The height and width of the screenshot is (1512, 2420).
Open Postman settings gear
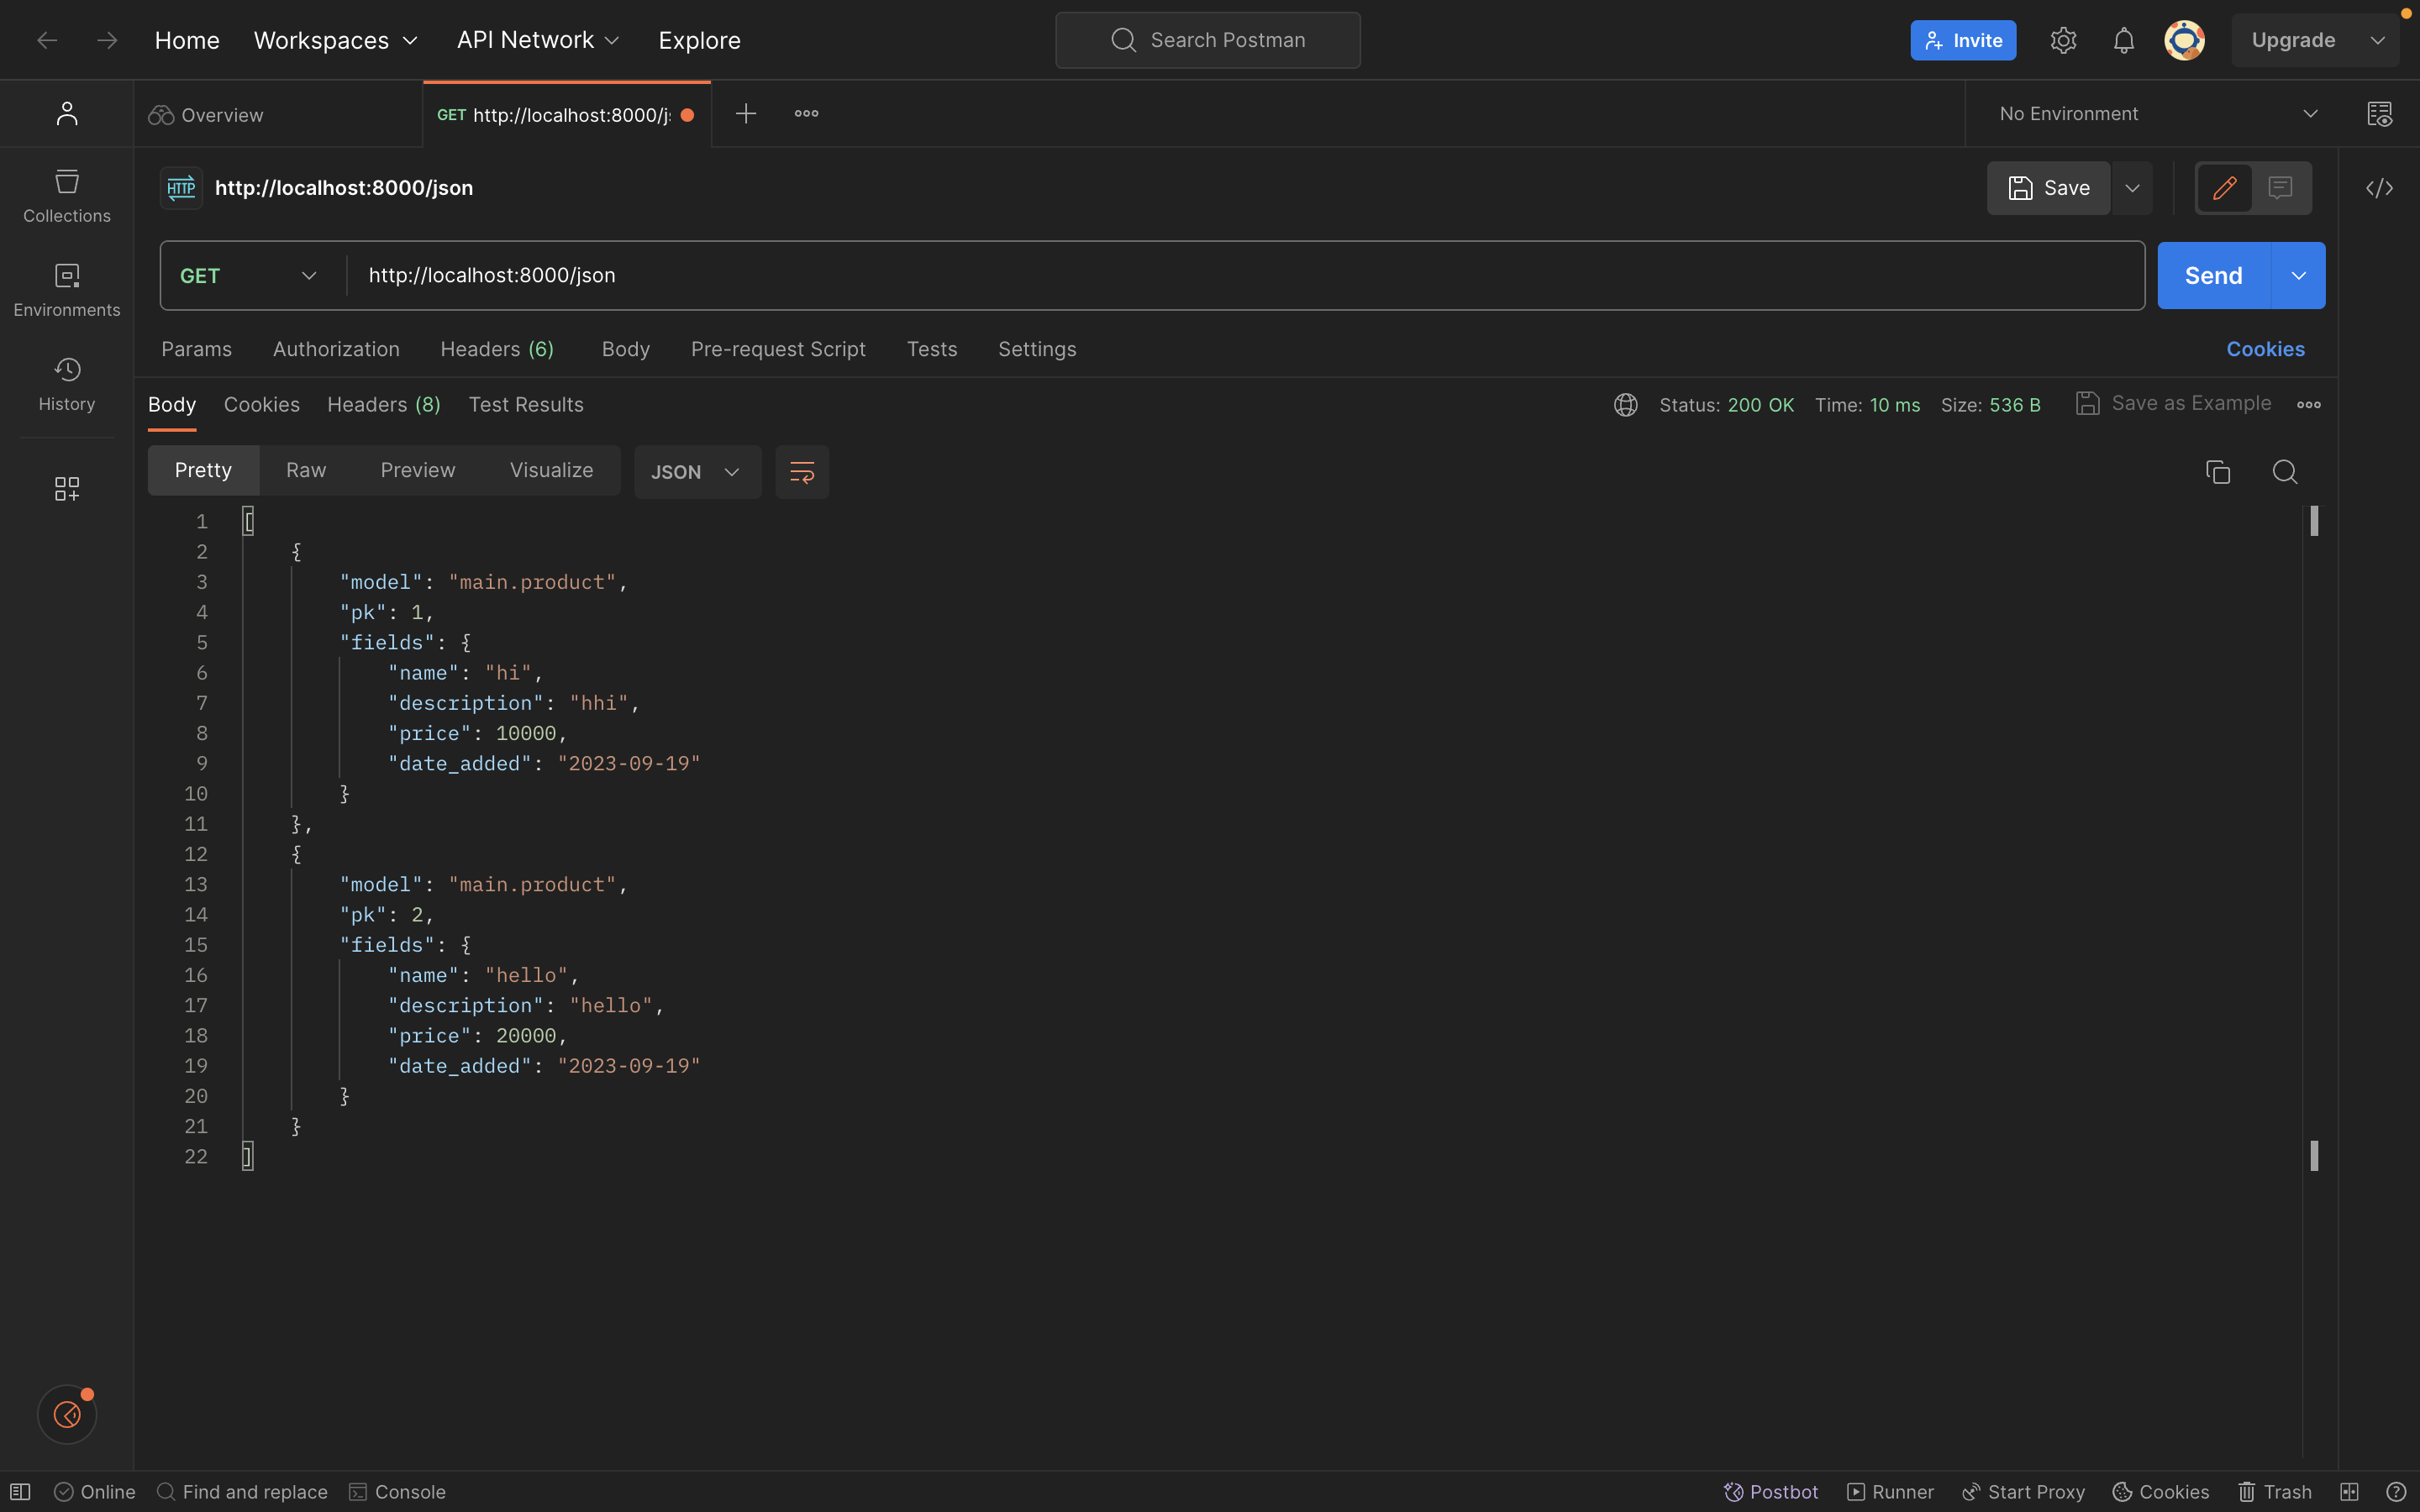pyautogui.click(x=2063, y=40)
